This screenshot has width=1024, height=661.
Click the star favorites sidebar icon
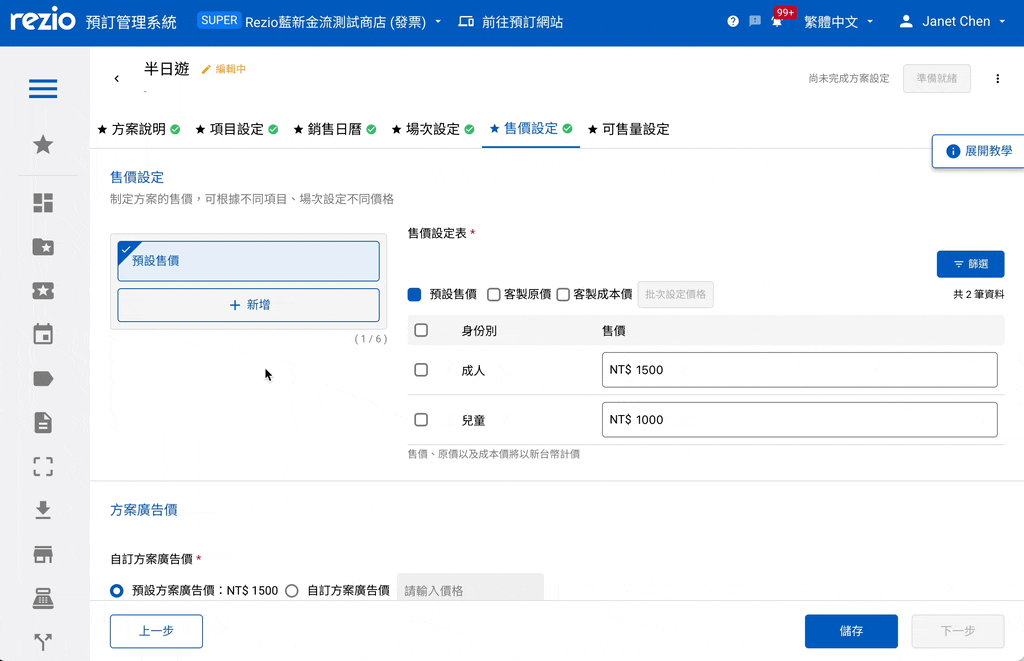tap(43, 144)
